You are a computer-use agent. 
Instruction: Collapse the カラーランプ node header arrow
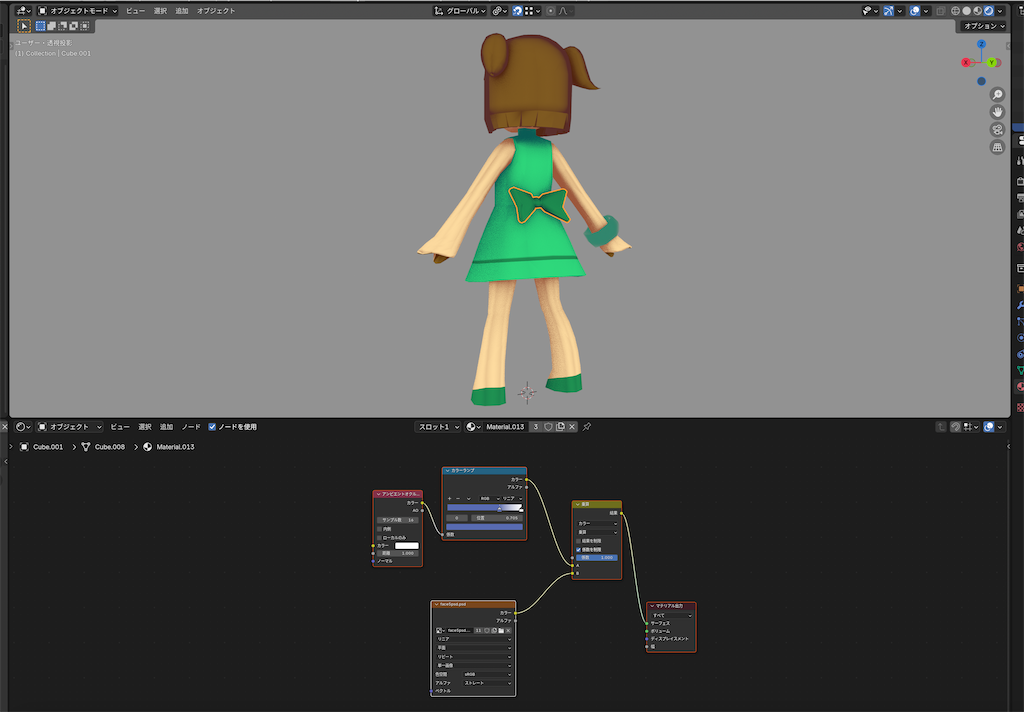(x=447, y=470)
